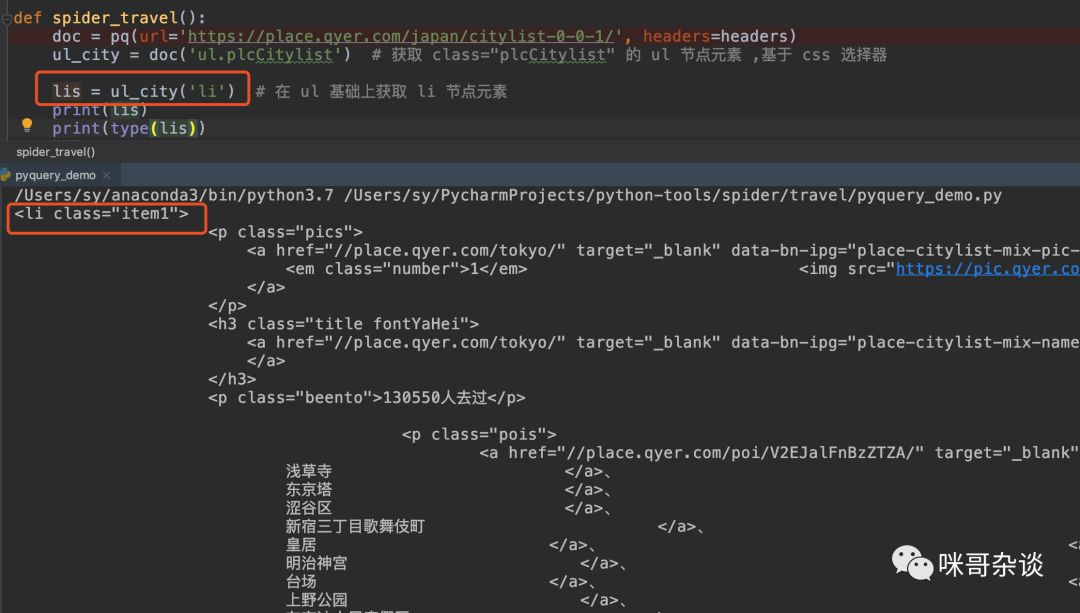Image resolution: width=1080 pixels, height=613 pixels.
Task: Click the '130550人去过' beento paragraph line
Action: [366, 397]
